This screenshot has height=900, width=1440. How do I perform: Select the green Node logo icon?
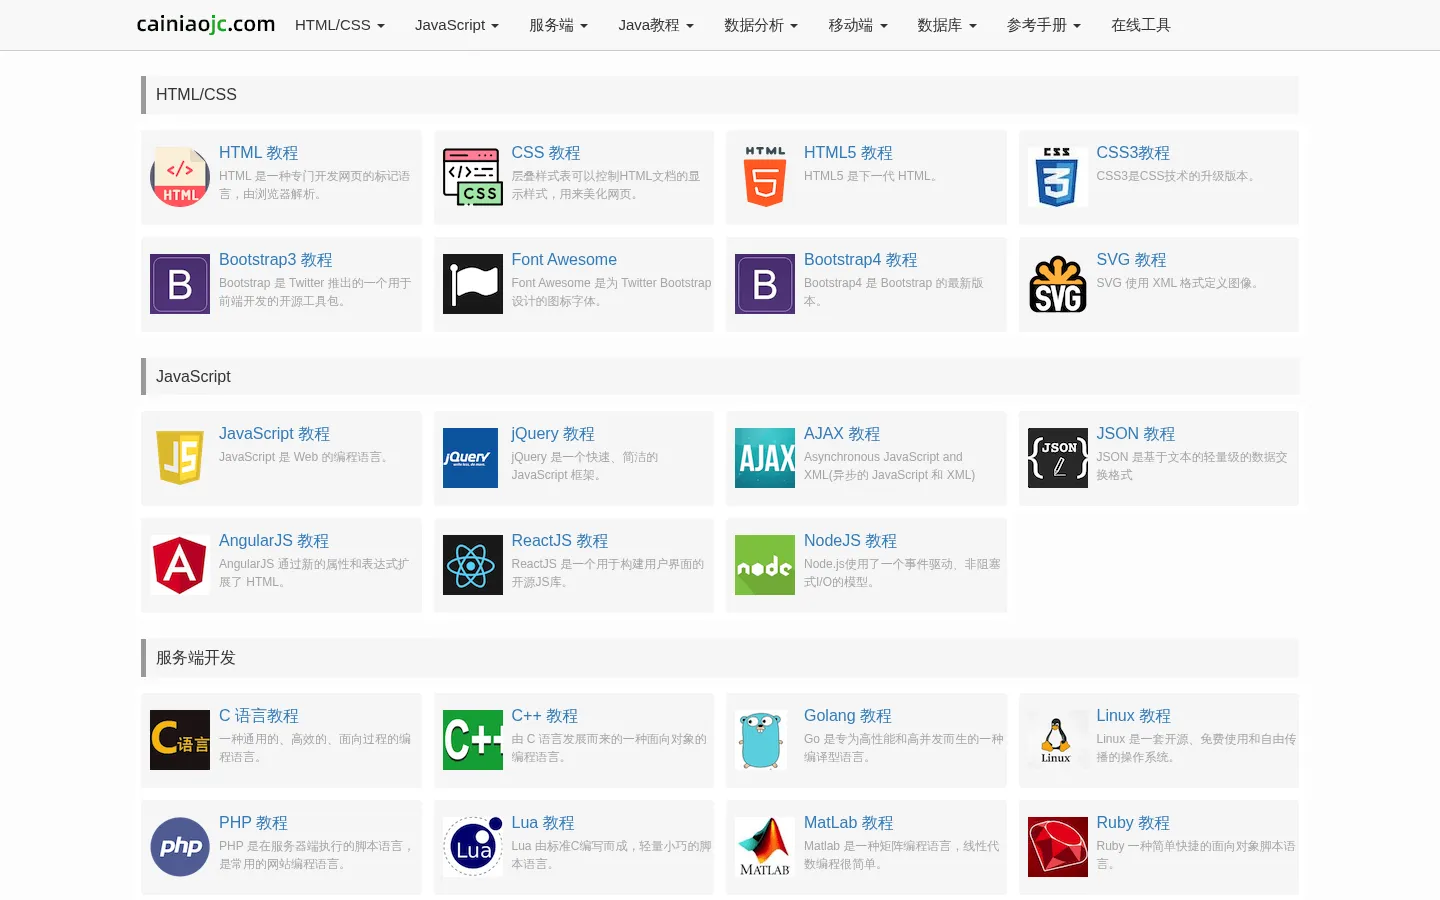(765, 565)
